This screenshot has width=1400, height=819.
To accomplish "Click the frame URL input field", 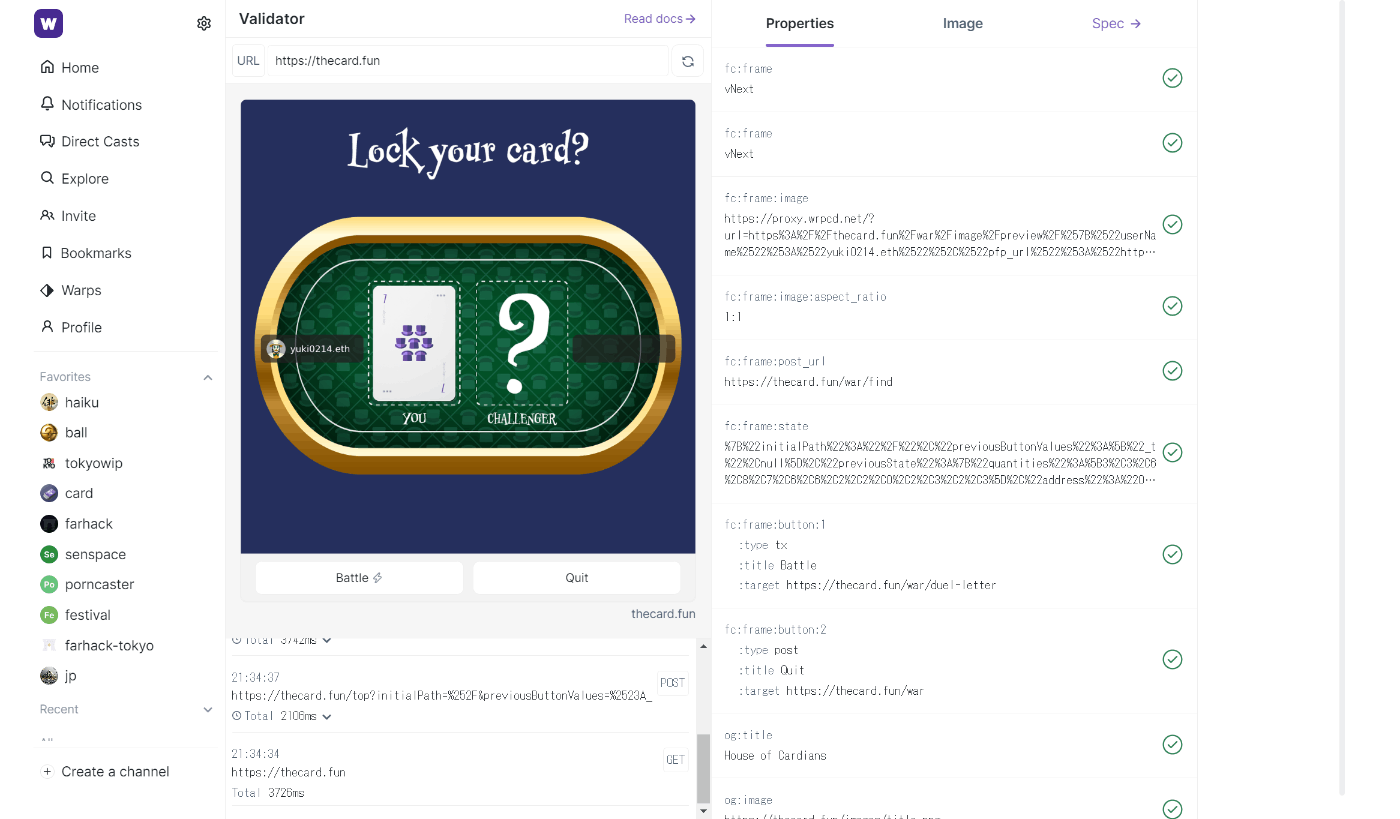I will [467, 61].
